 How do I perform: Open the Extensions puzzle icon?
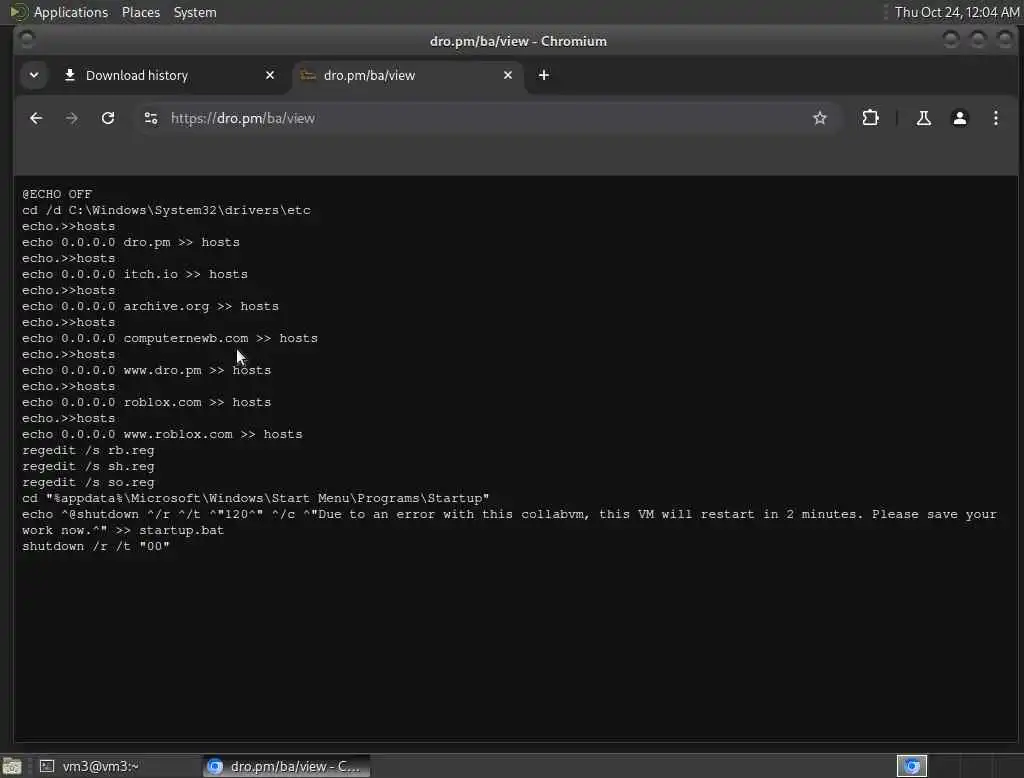870,118
